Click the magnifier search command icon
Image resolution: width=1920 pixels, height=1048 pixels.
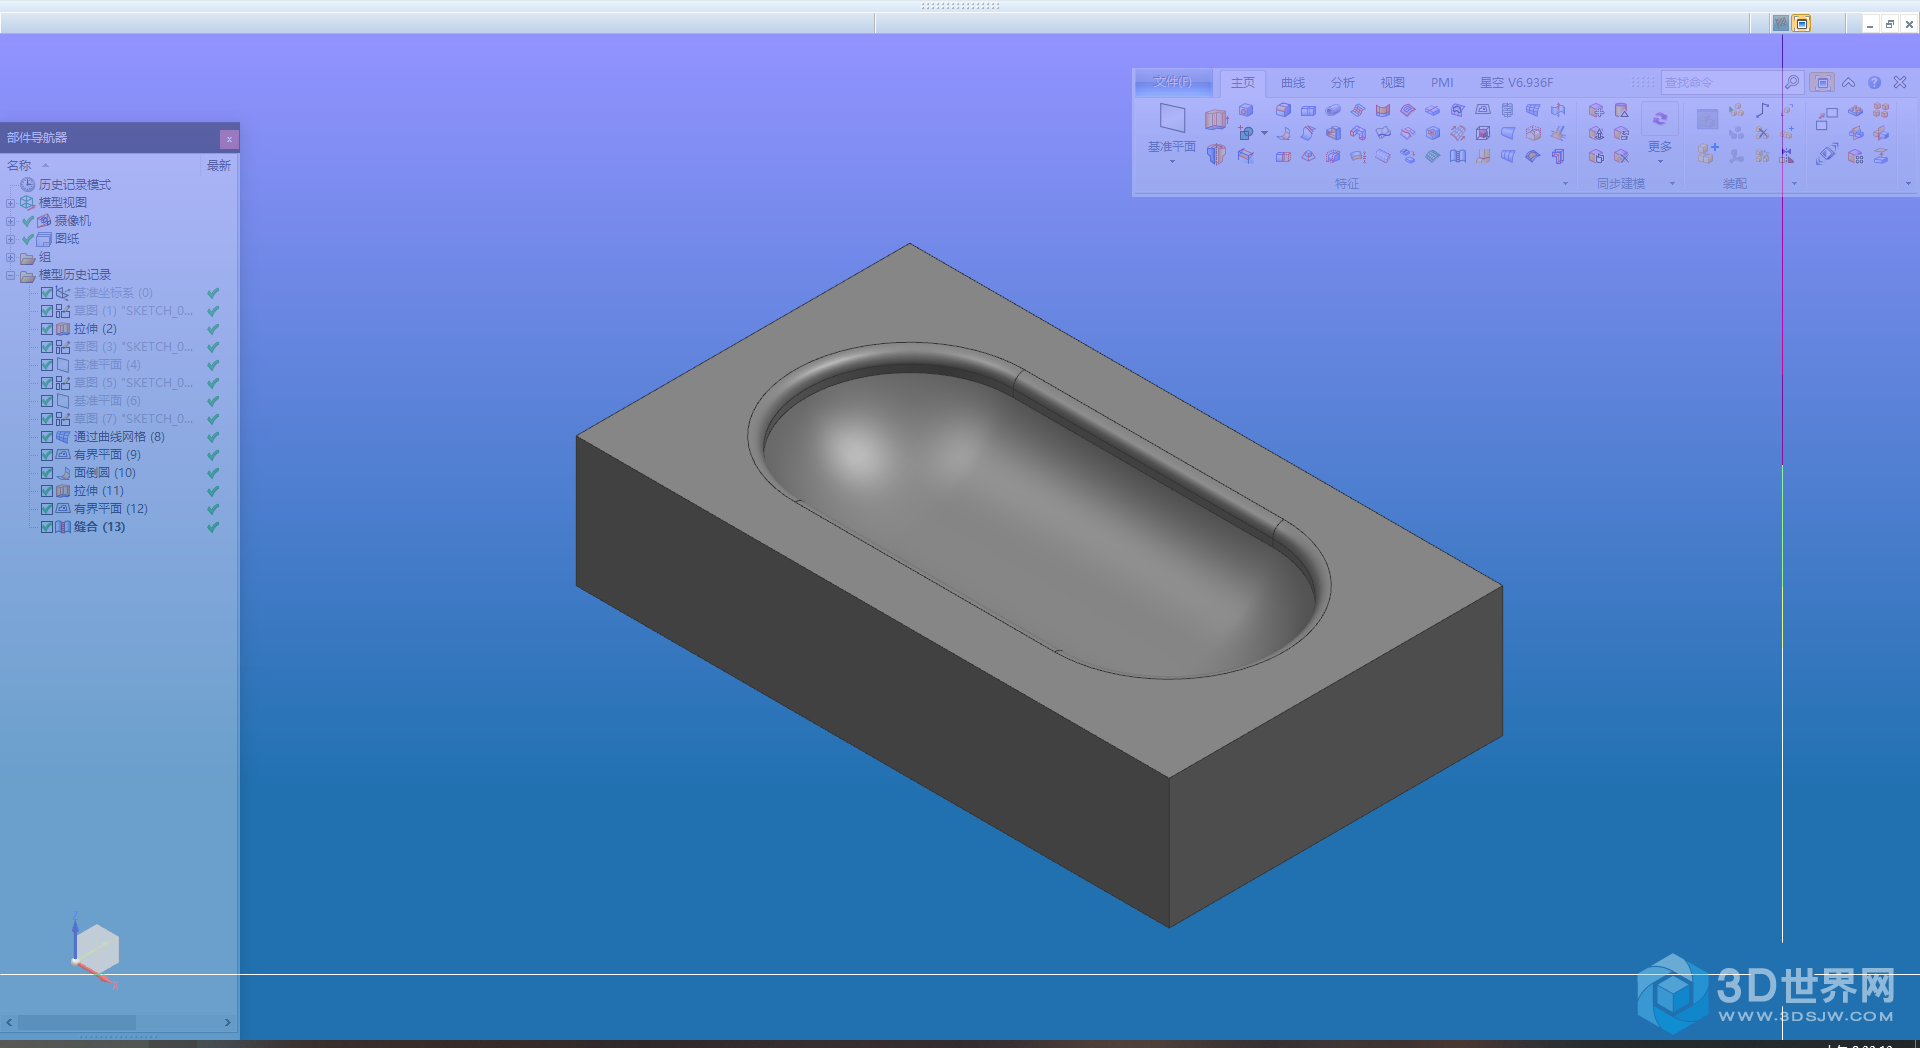(1792, 82)
